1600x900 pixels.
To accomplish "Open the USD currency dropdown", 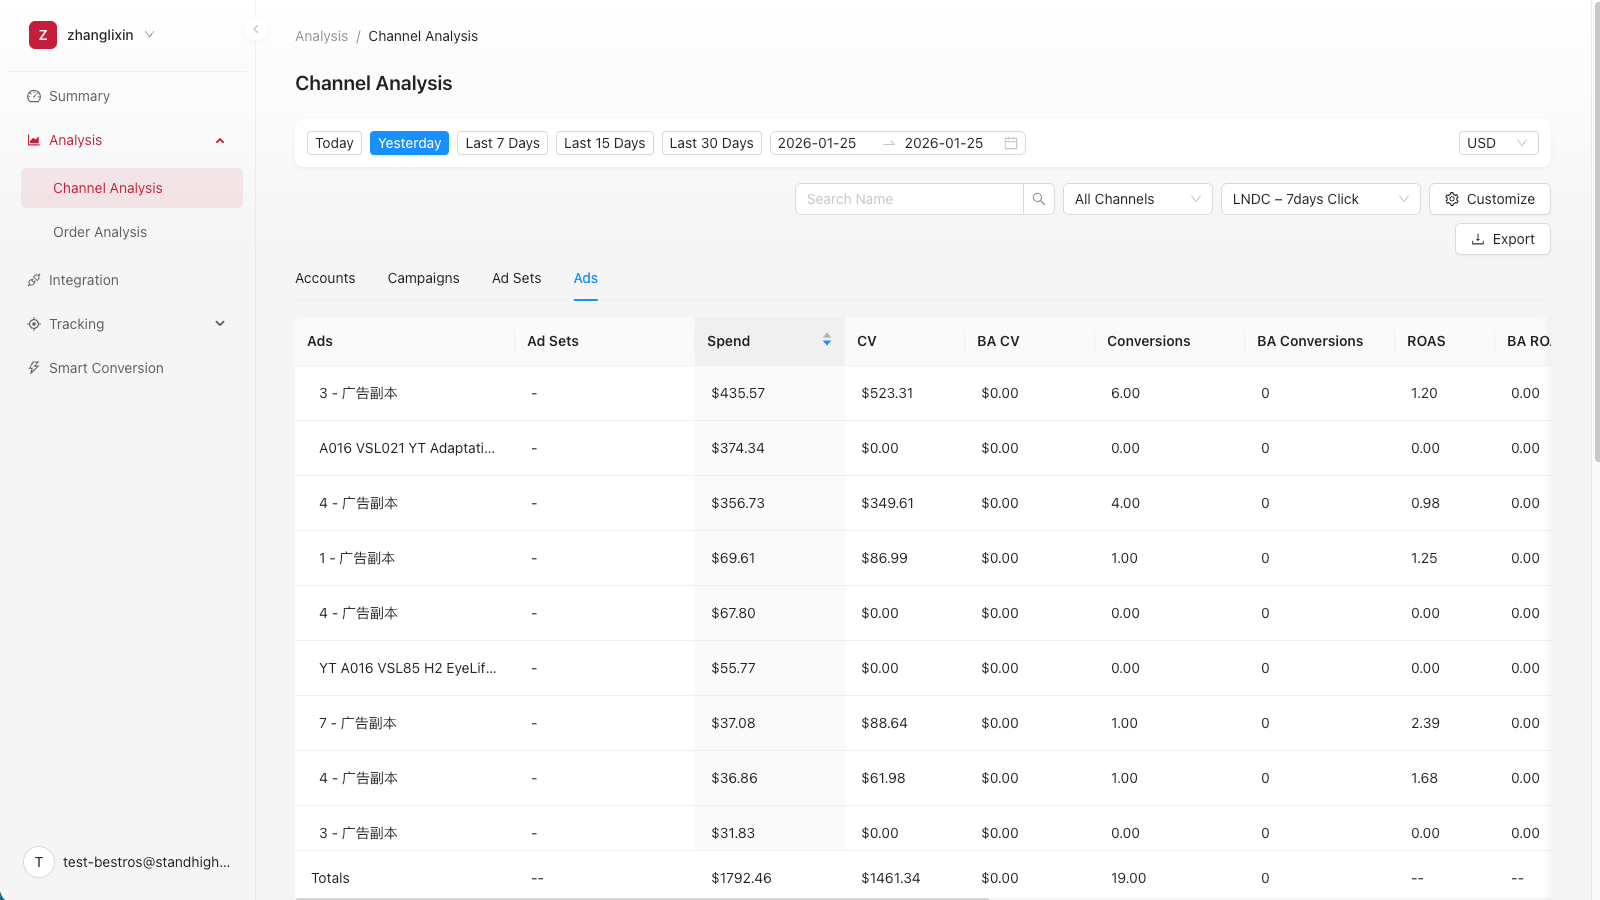I will click(x=1497, y=143).
